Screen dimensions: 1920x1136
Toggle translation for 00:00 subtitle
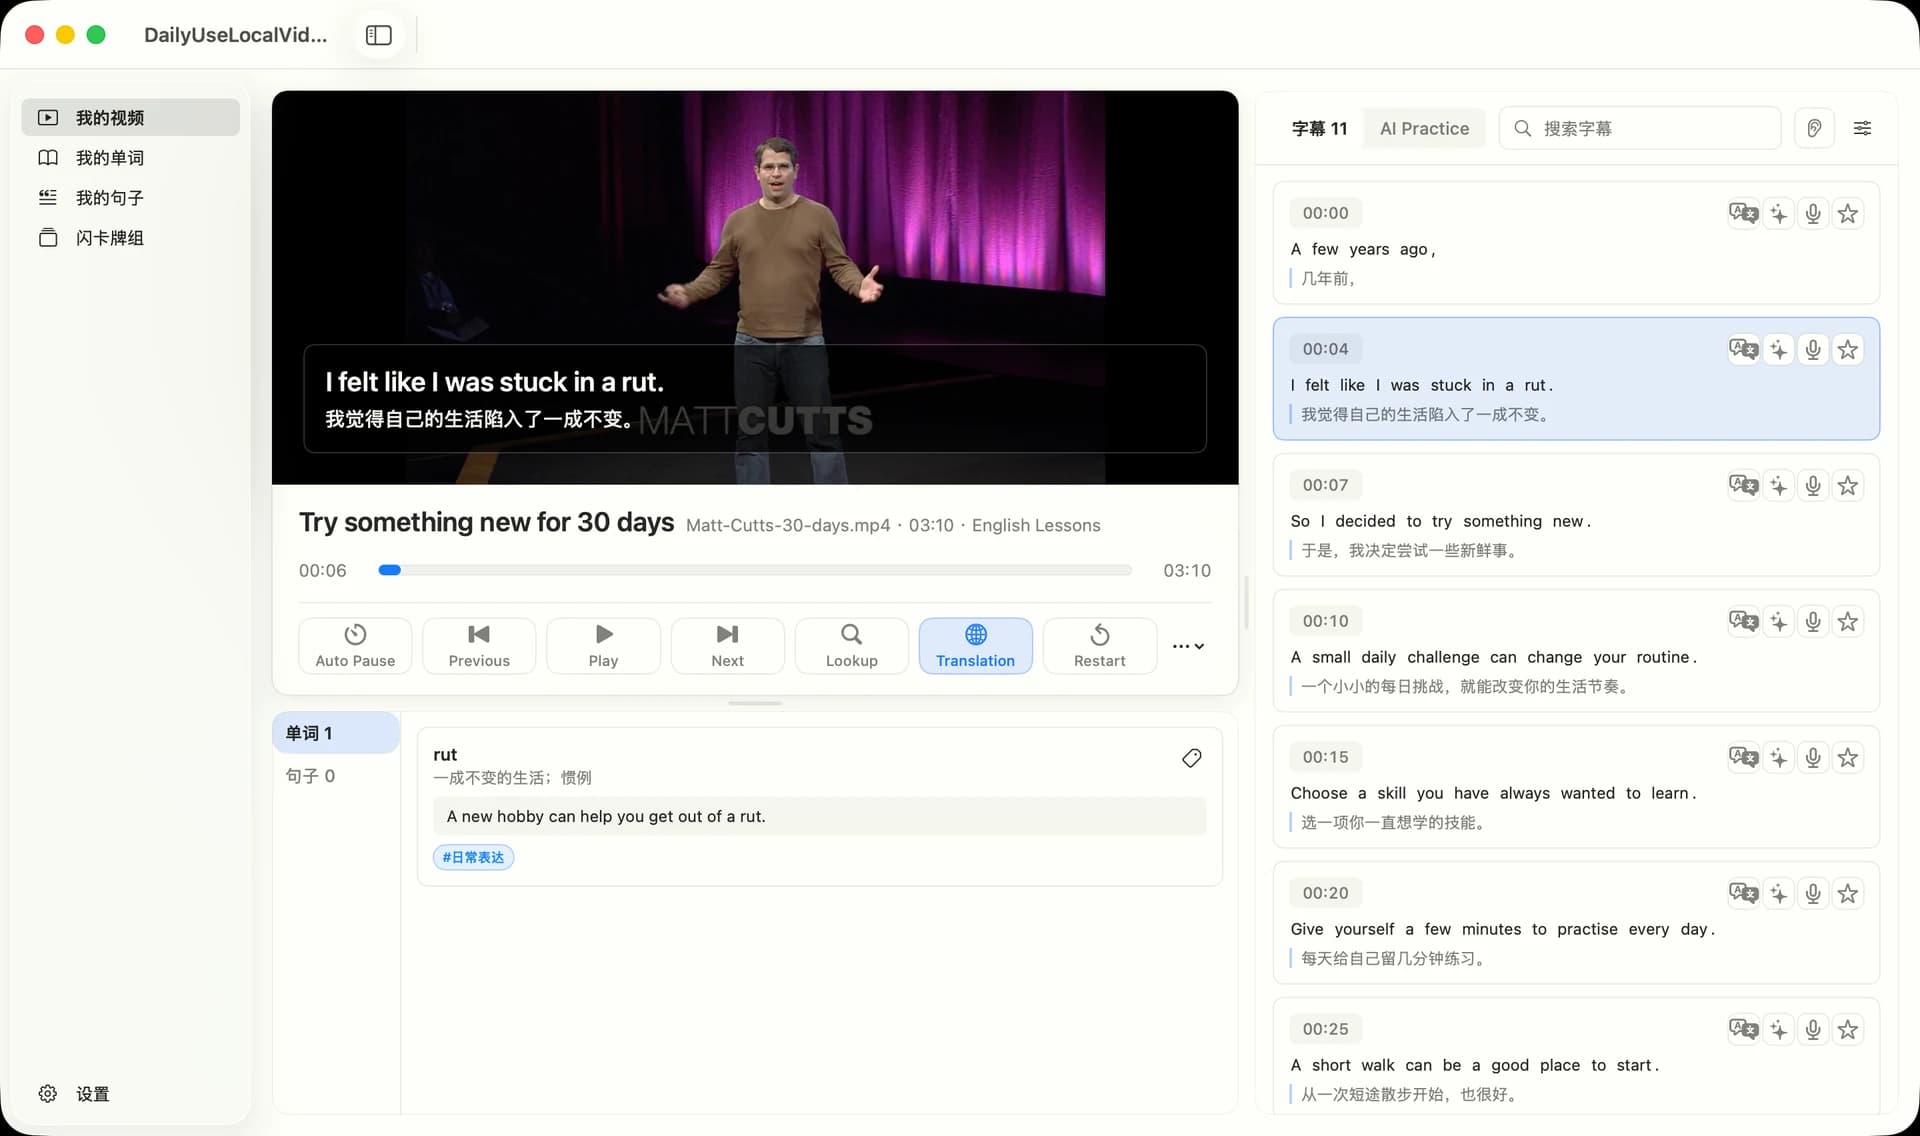coord(1743,213)
